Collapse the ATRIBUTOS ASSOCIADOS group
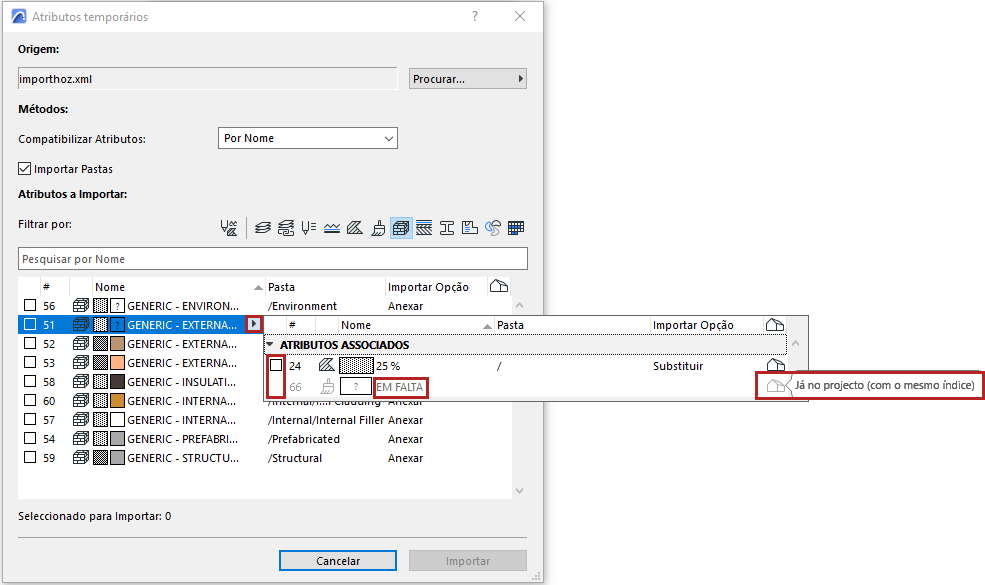Viewport: 985px width, 585px height. (x=270, y=344)
